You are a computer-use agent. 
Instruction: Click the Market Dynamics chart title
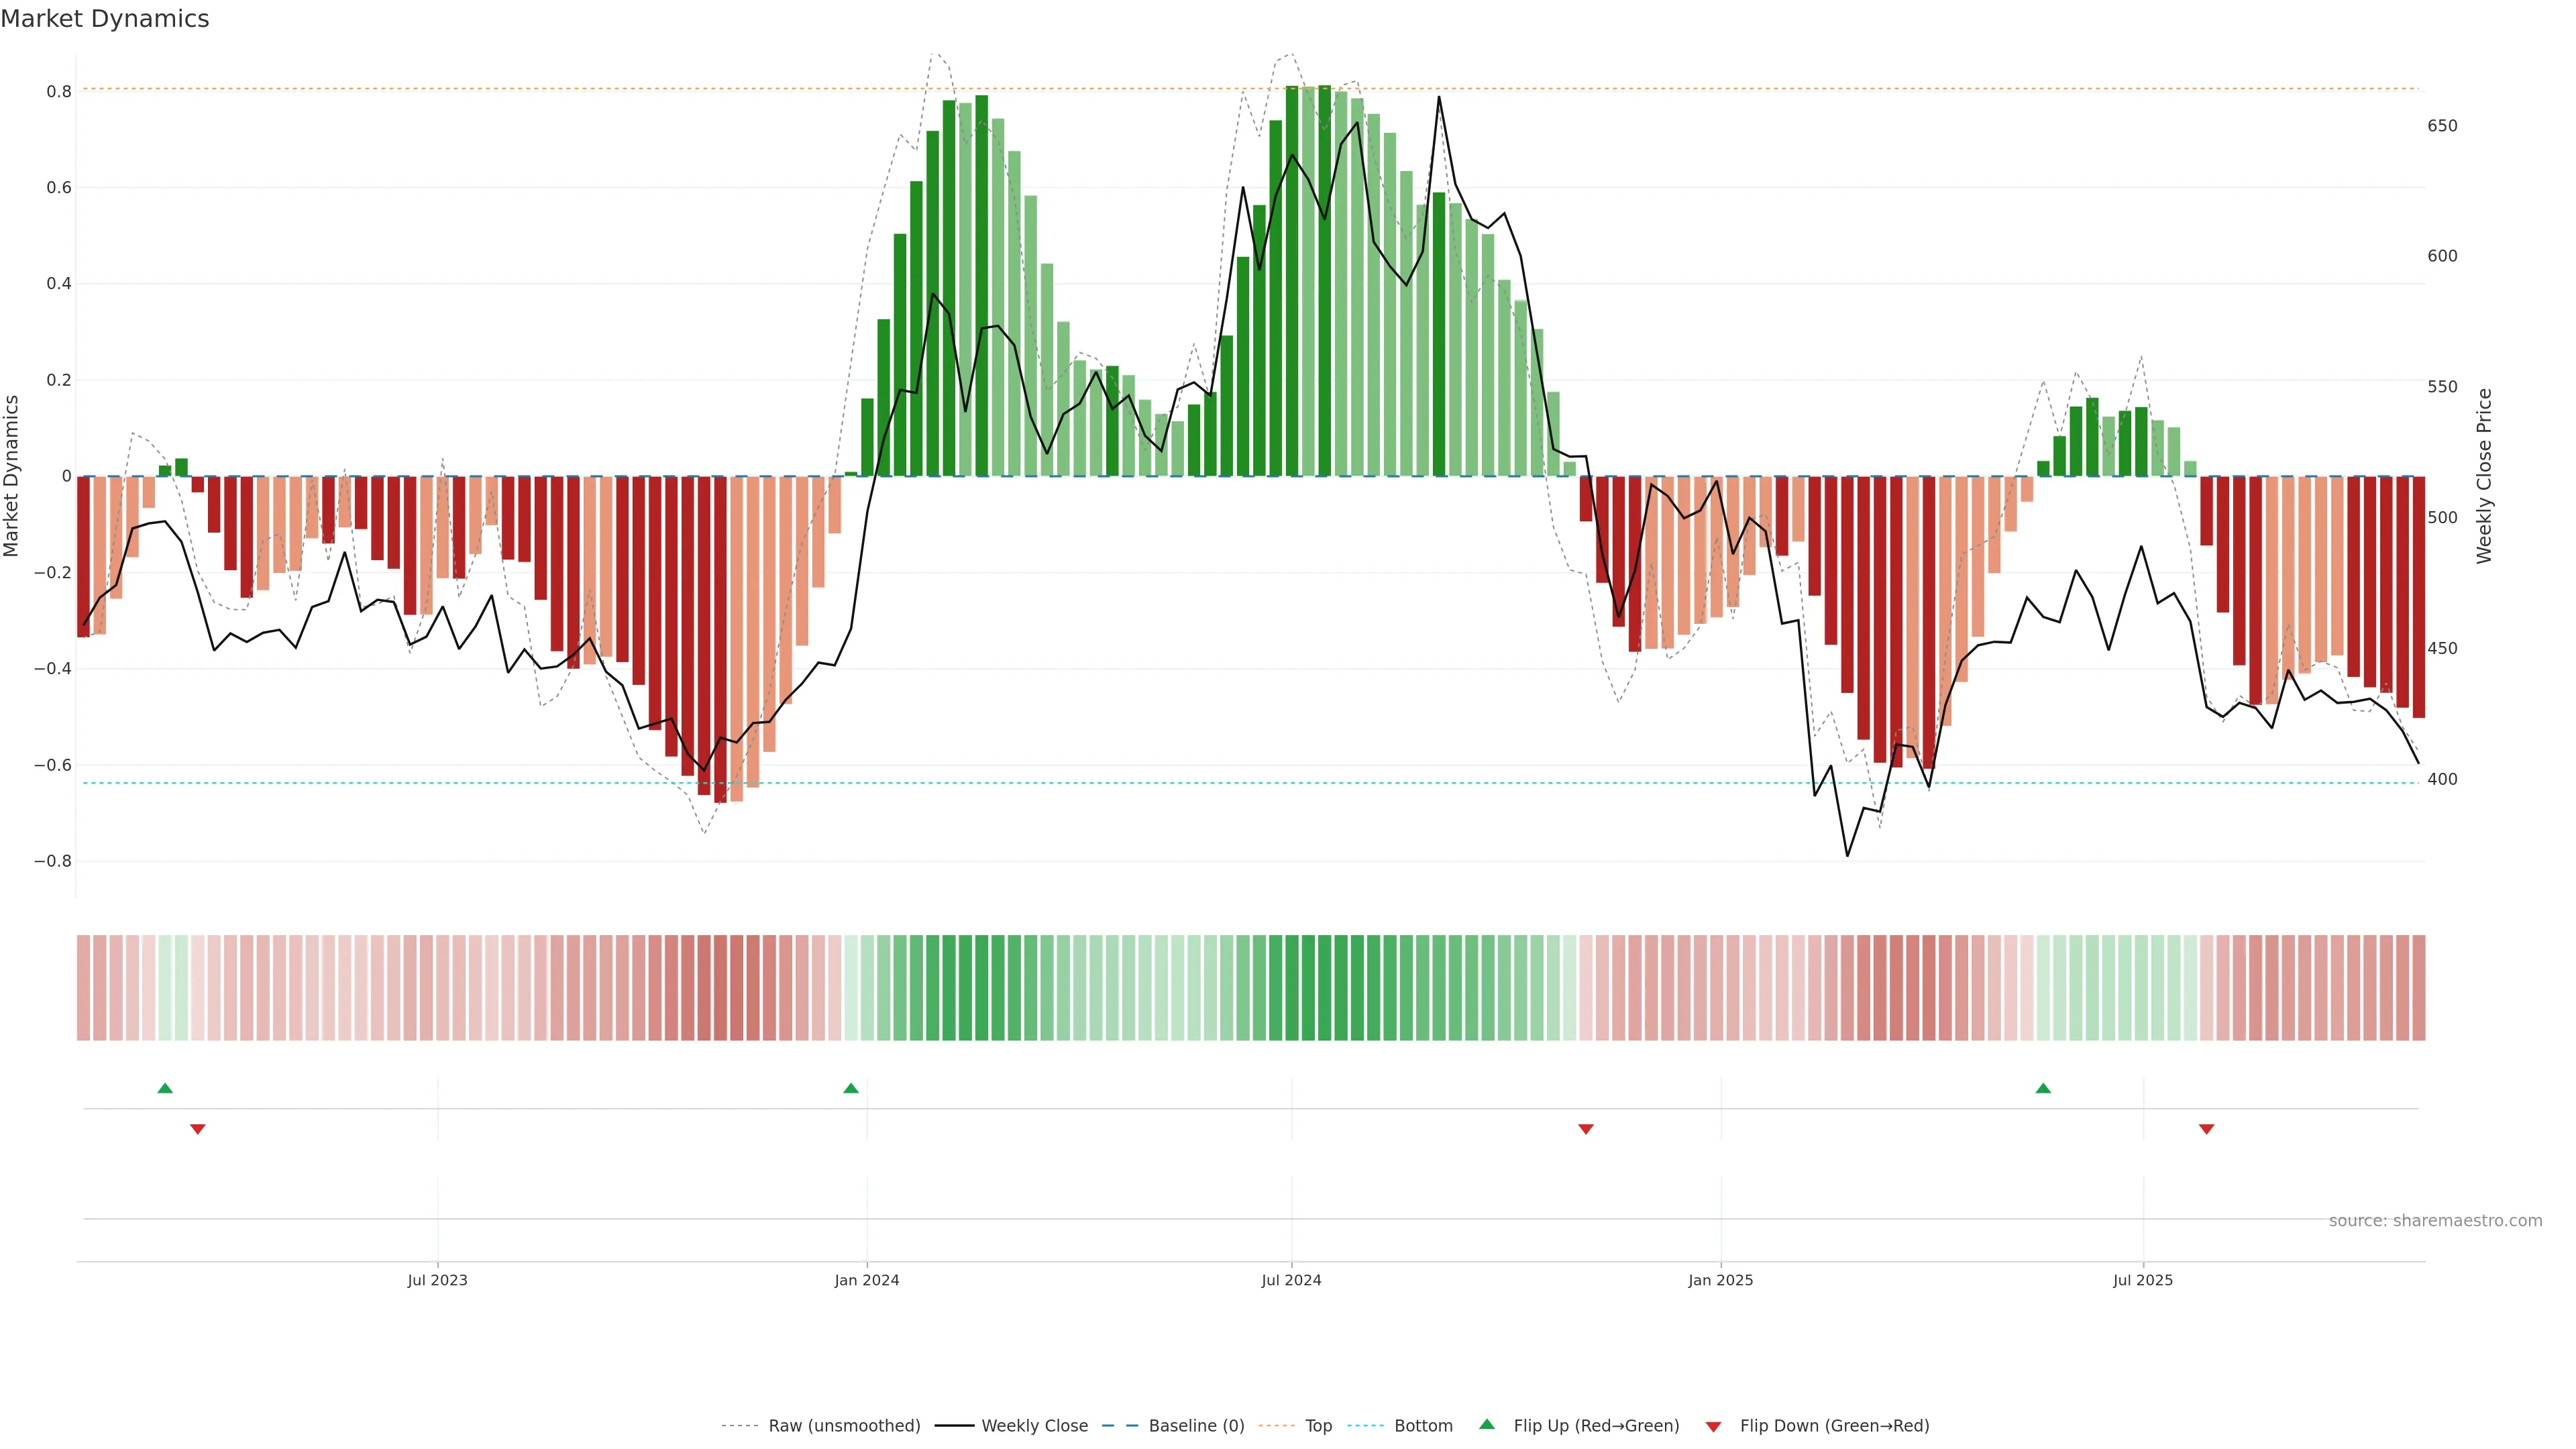point(105,19)
